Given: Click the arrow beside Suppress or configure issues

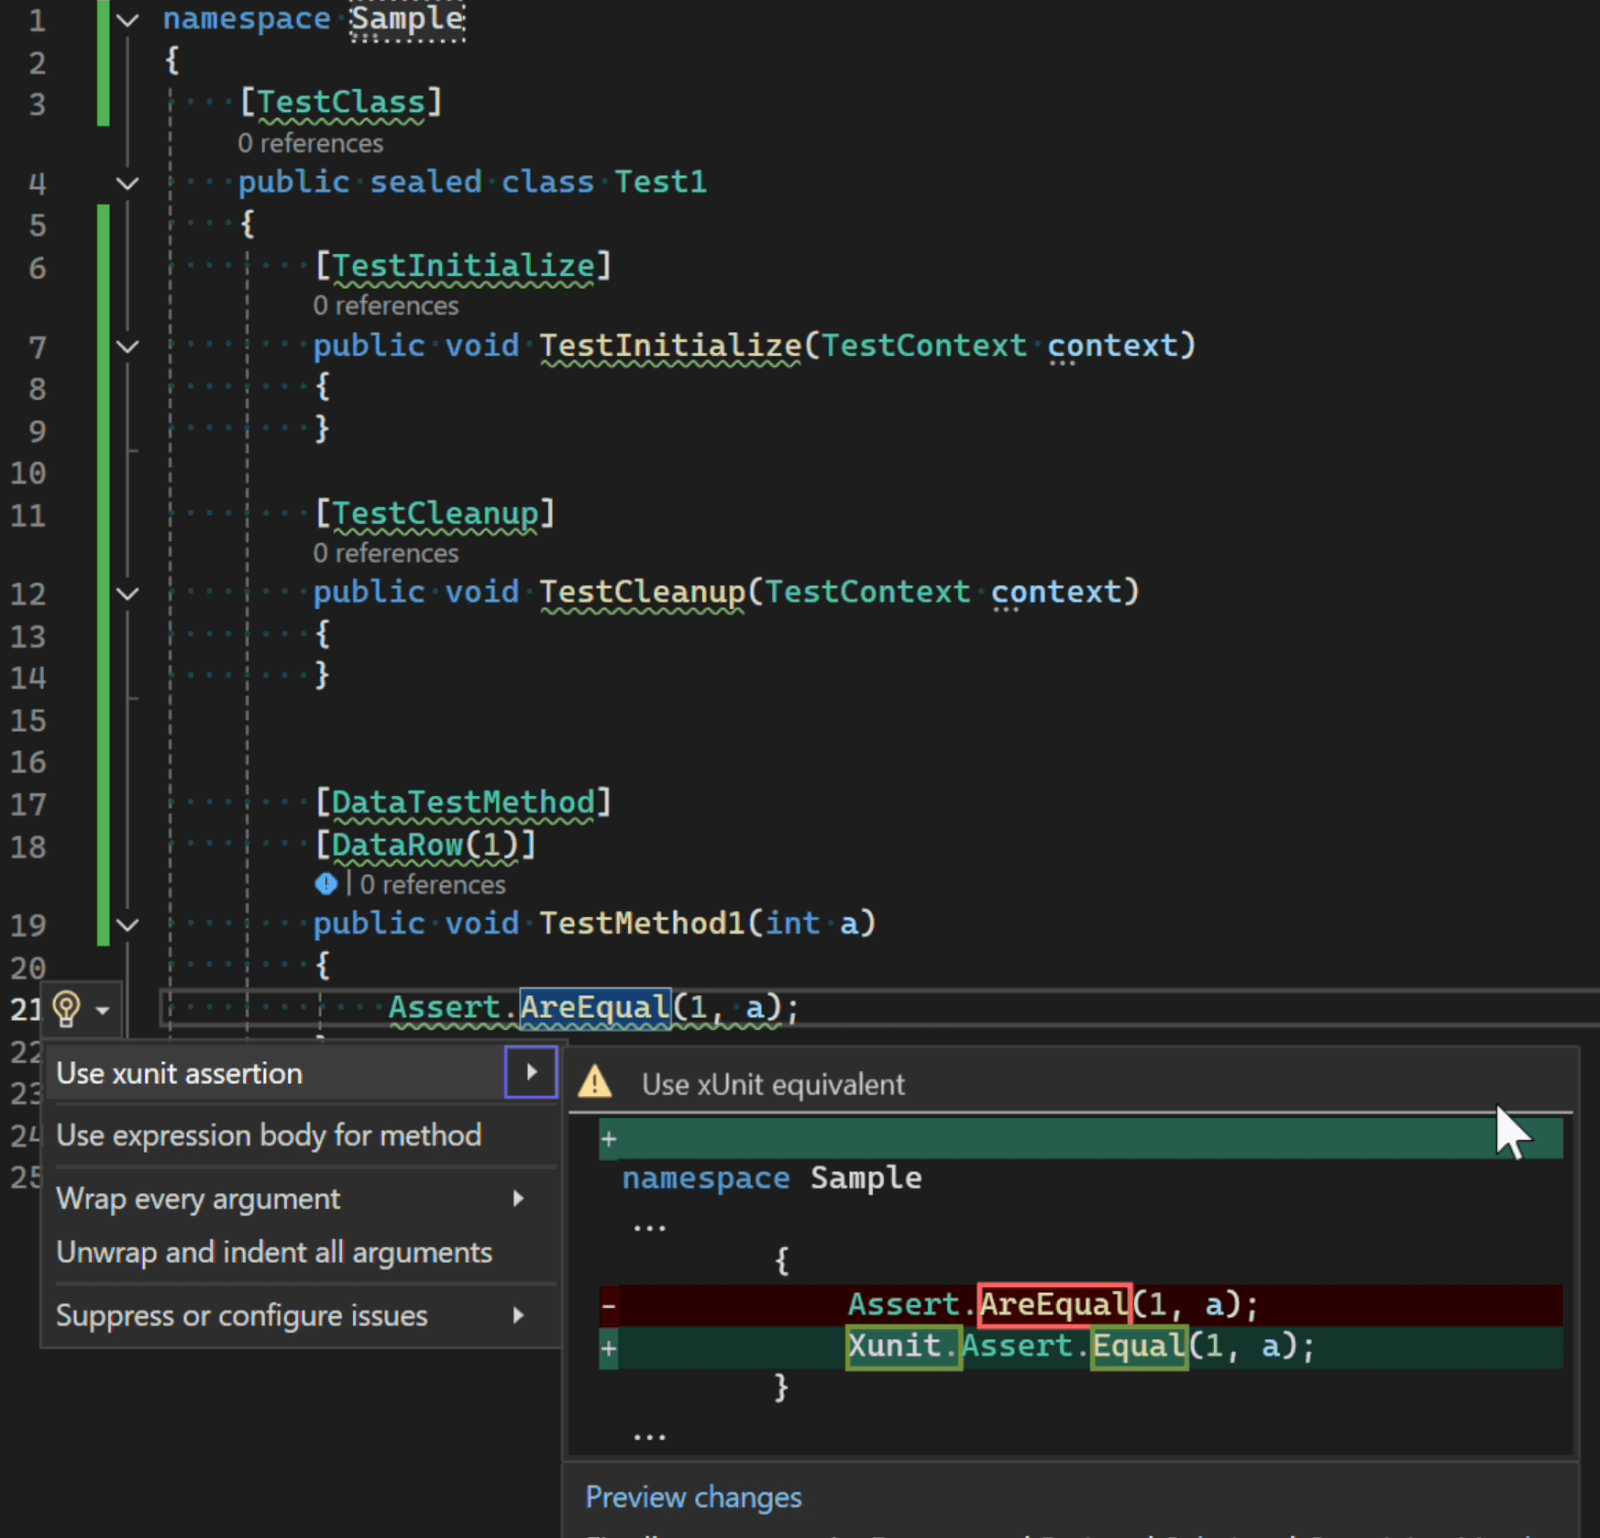Looking at the screenshot, I should tap(518, 1315).
